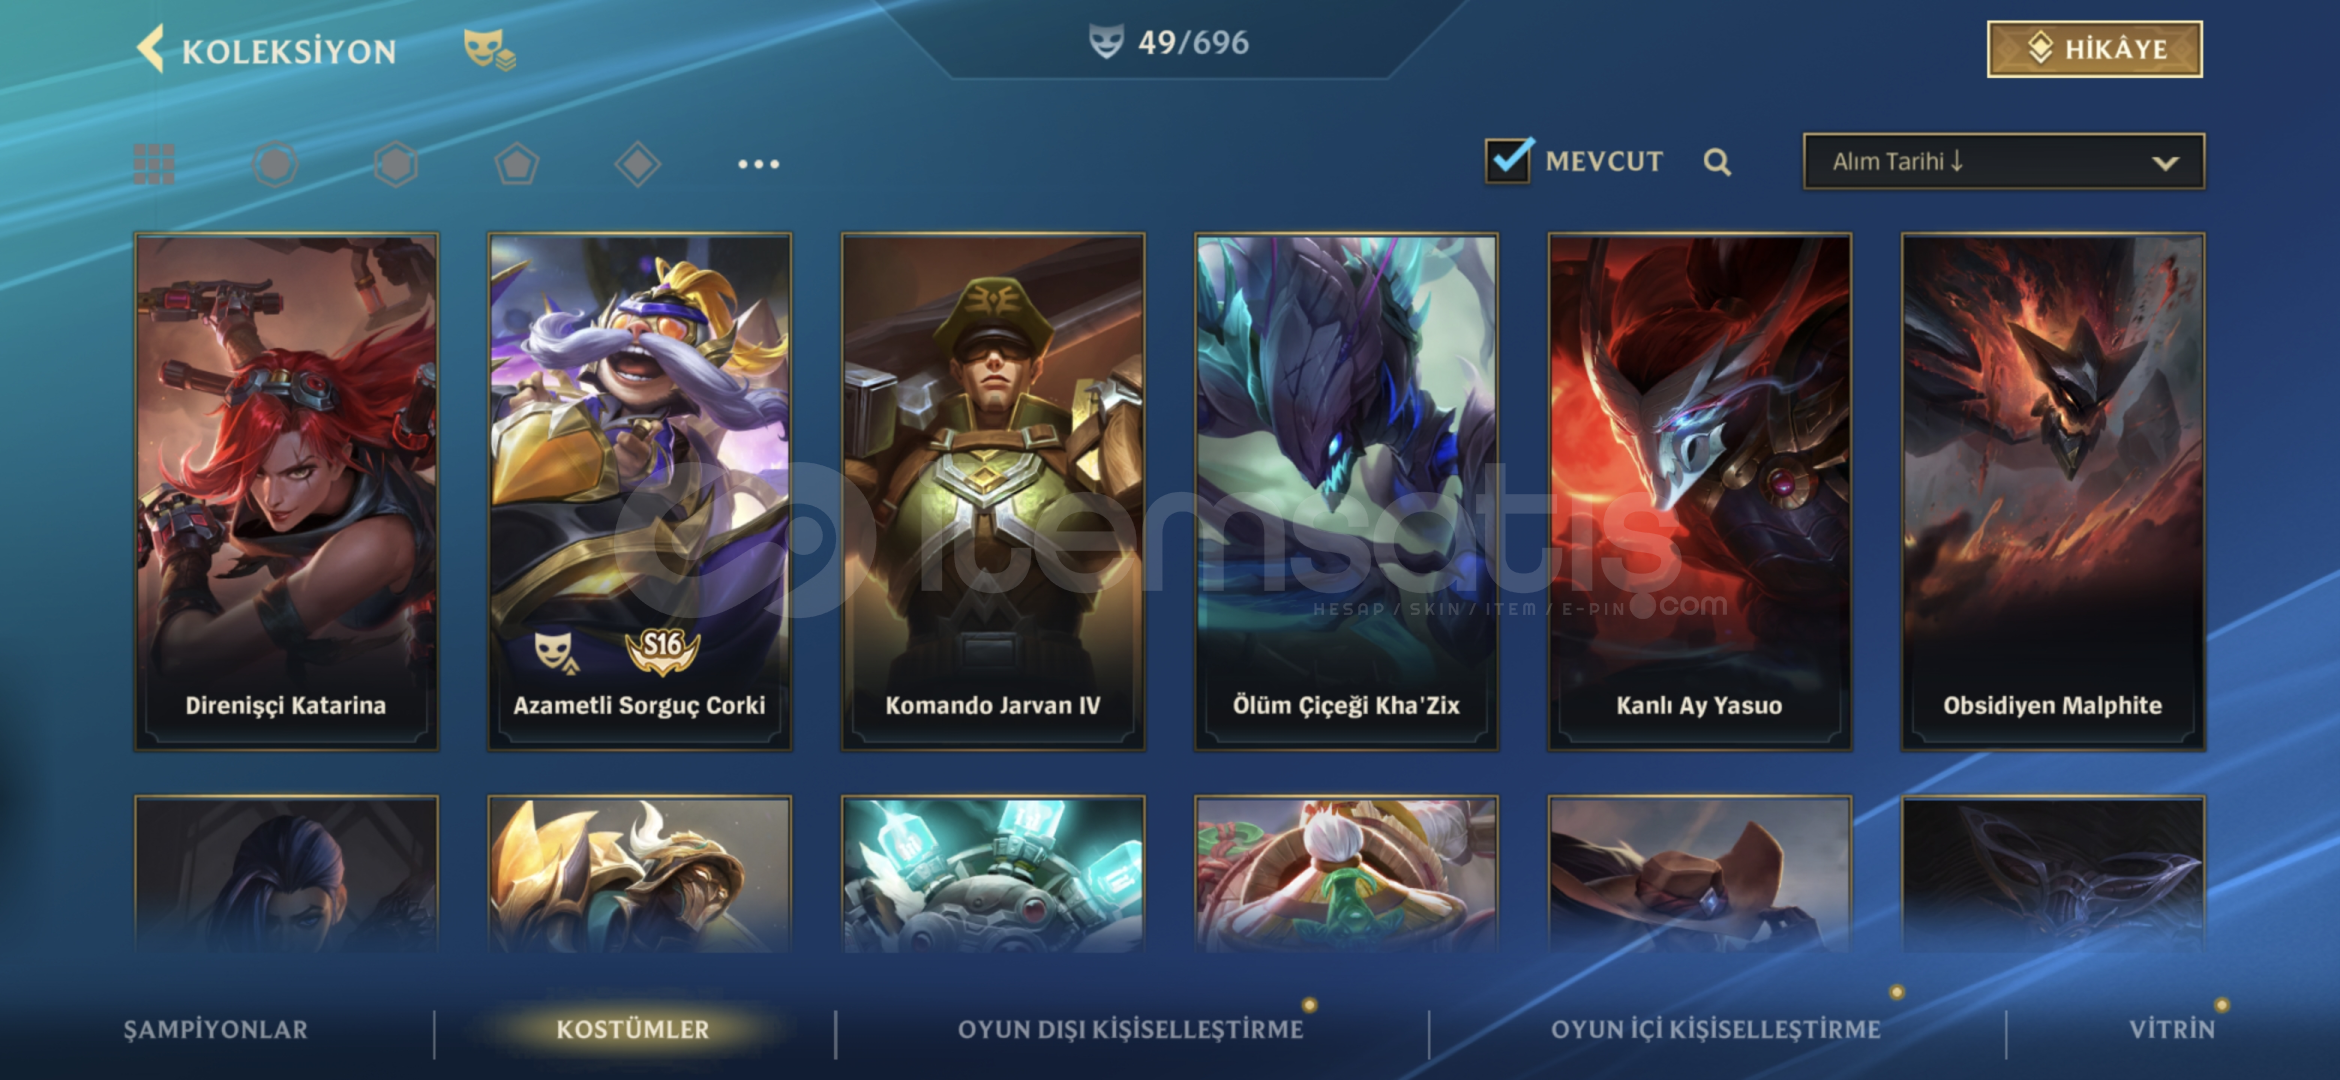Screen dimensions: 2340x1080
Task: Filter skins by the diamond rarity icon
Action: tap(638, 164)
